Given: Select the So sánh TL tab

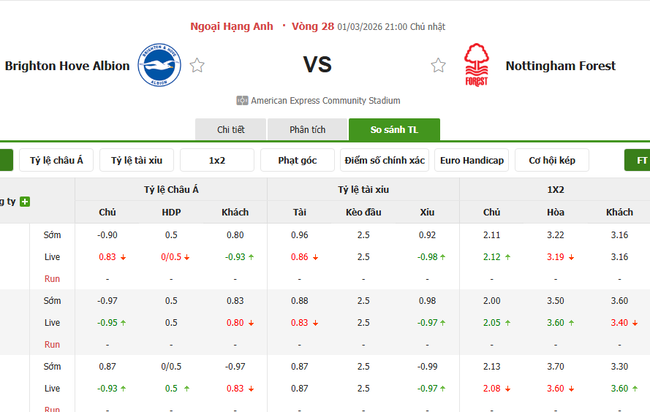Looking at the screenshot, I should 393,130.
